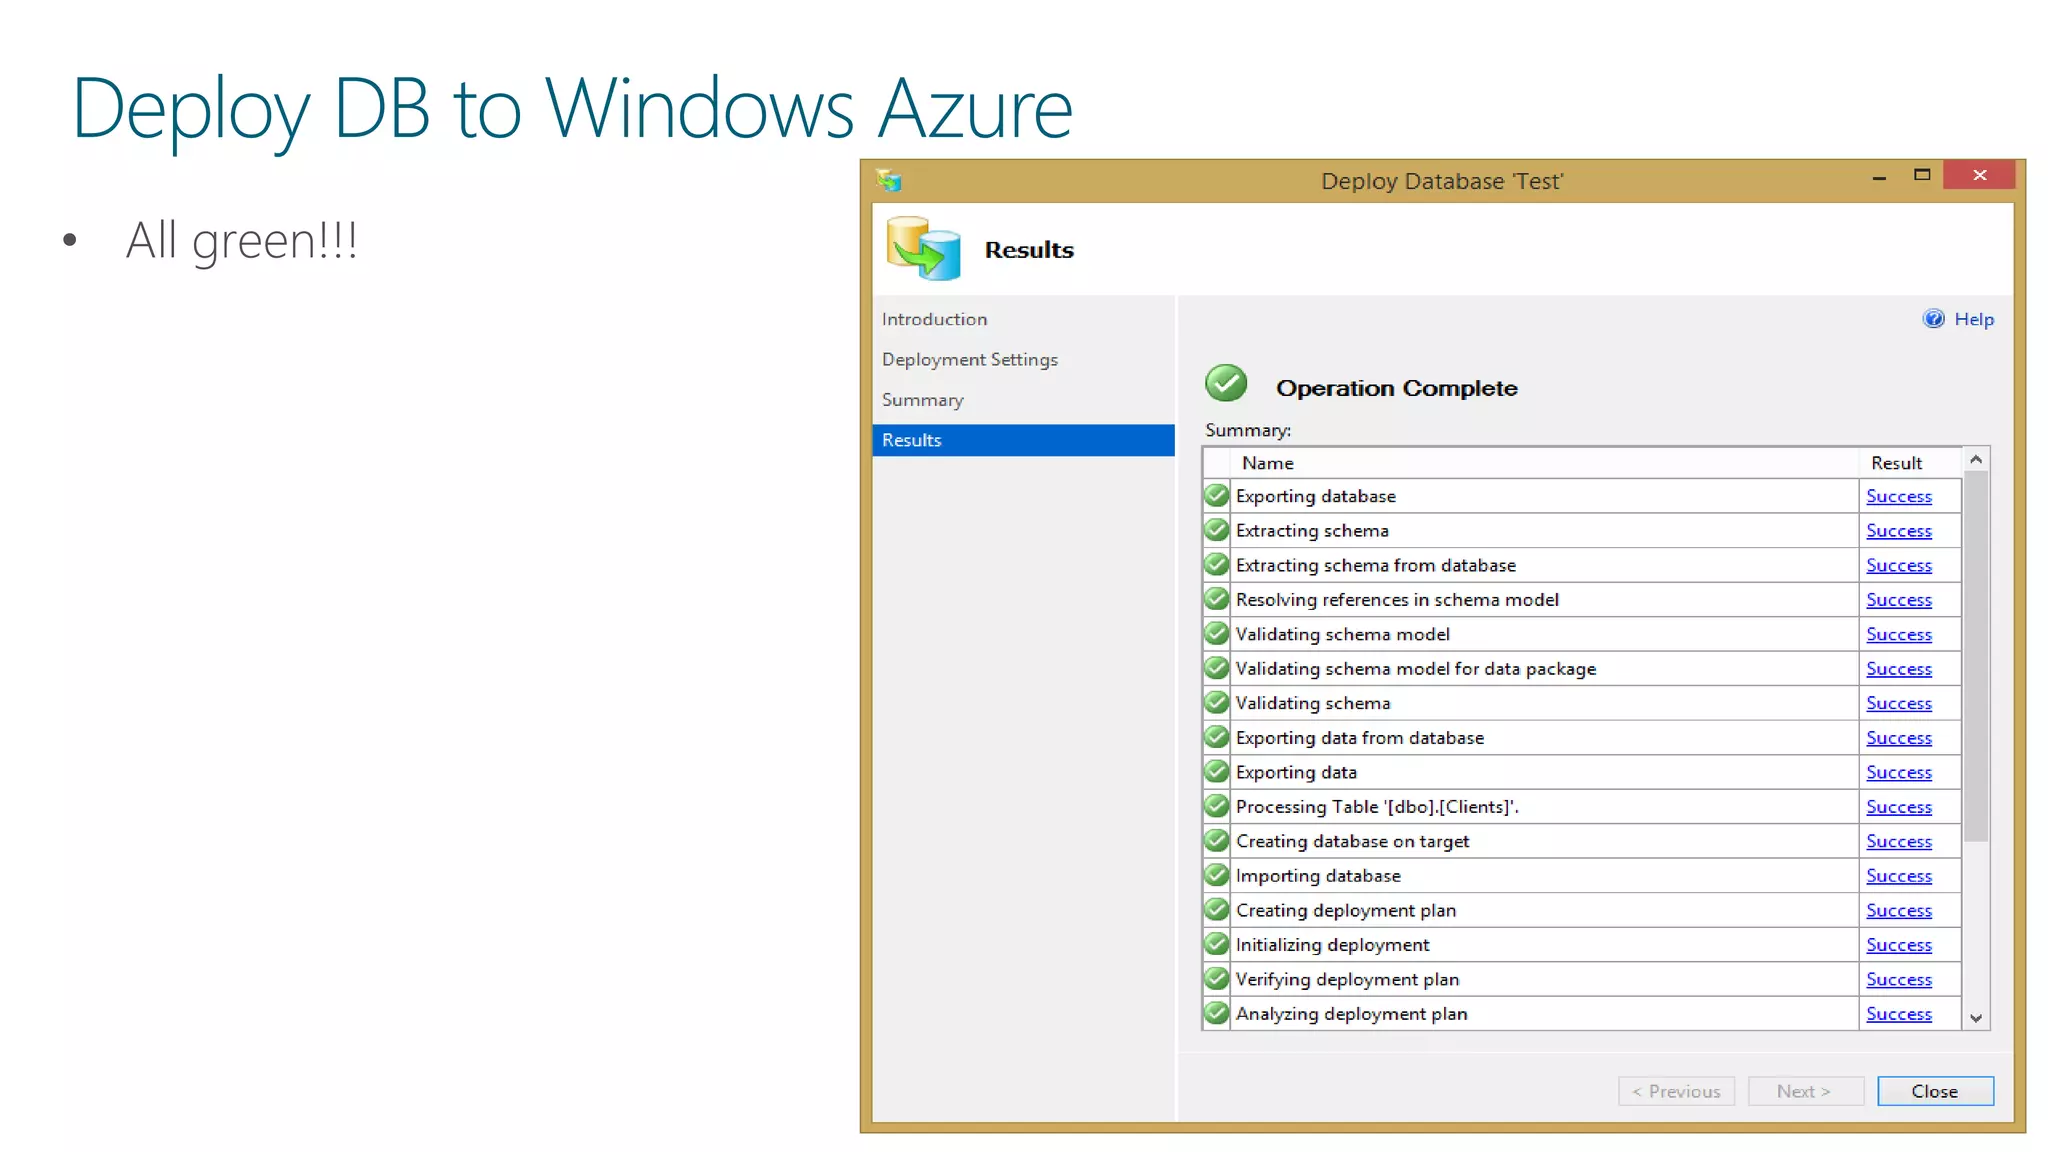2048x1152 pixels.
Task: Click the status icon for Validating schema model row
Action: 1216,633
